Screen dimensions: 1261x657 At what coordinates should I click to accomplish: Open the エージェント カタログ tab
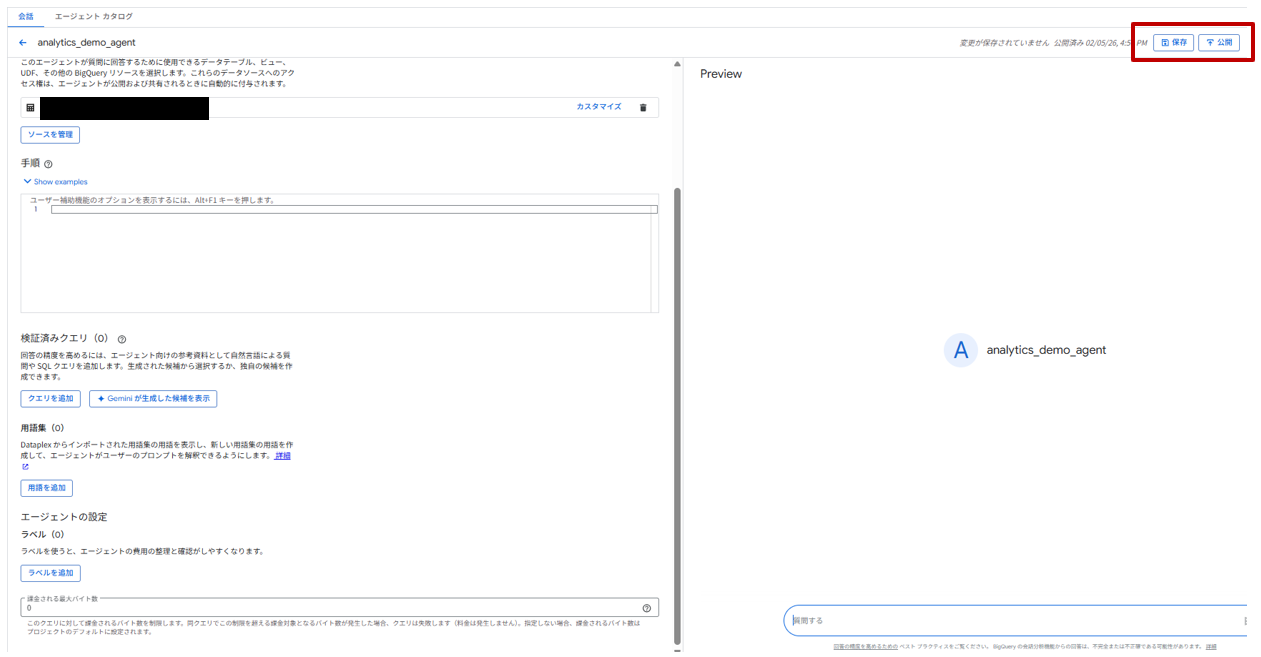point(94,17)
